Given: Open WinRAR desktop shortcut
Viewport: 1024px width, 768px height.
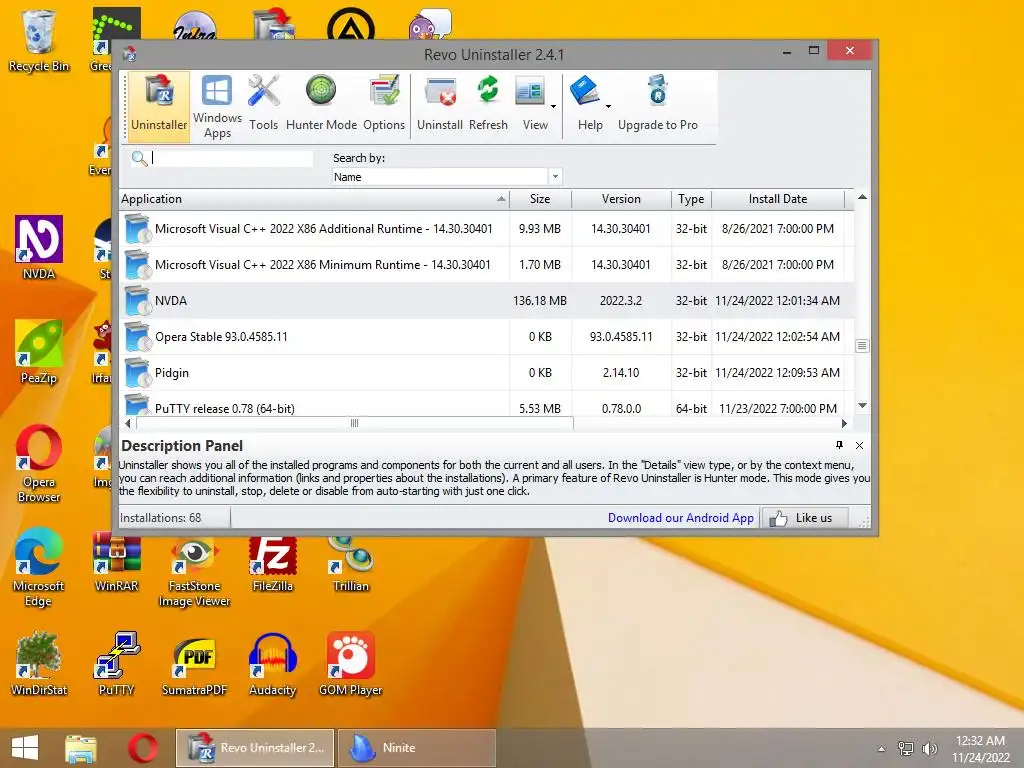Looking at the screenshot, I should point(116,562).
